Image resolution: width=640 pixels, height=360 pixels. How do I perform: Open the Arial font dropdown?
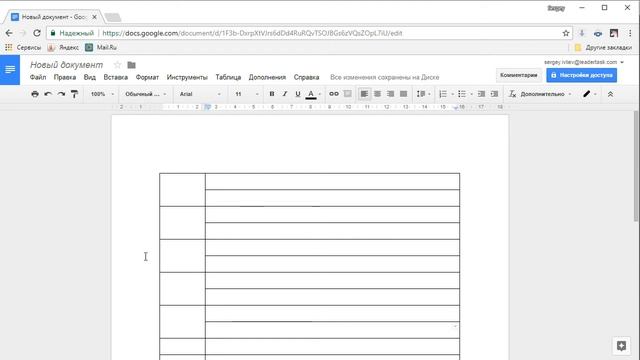pyautogui.click(x=200, y=94)
